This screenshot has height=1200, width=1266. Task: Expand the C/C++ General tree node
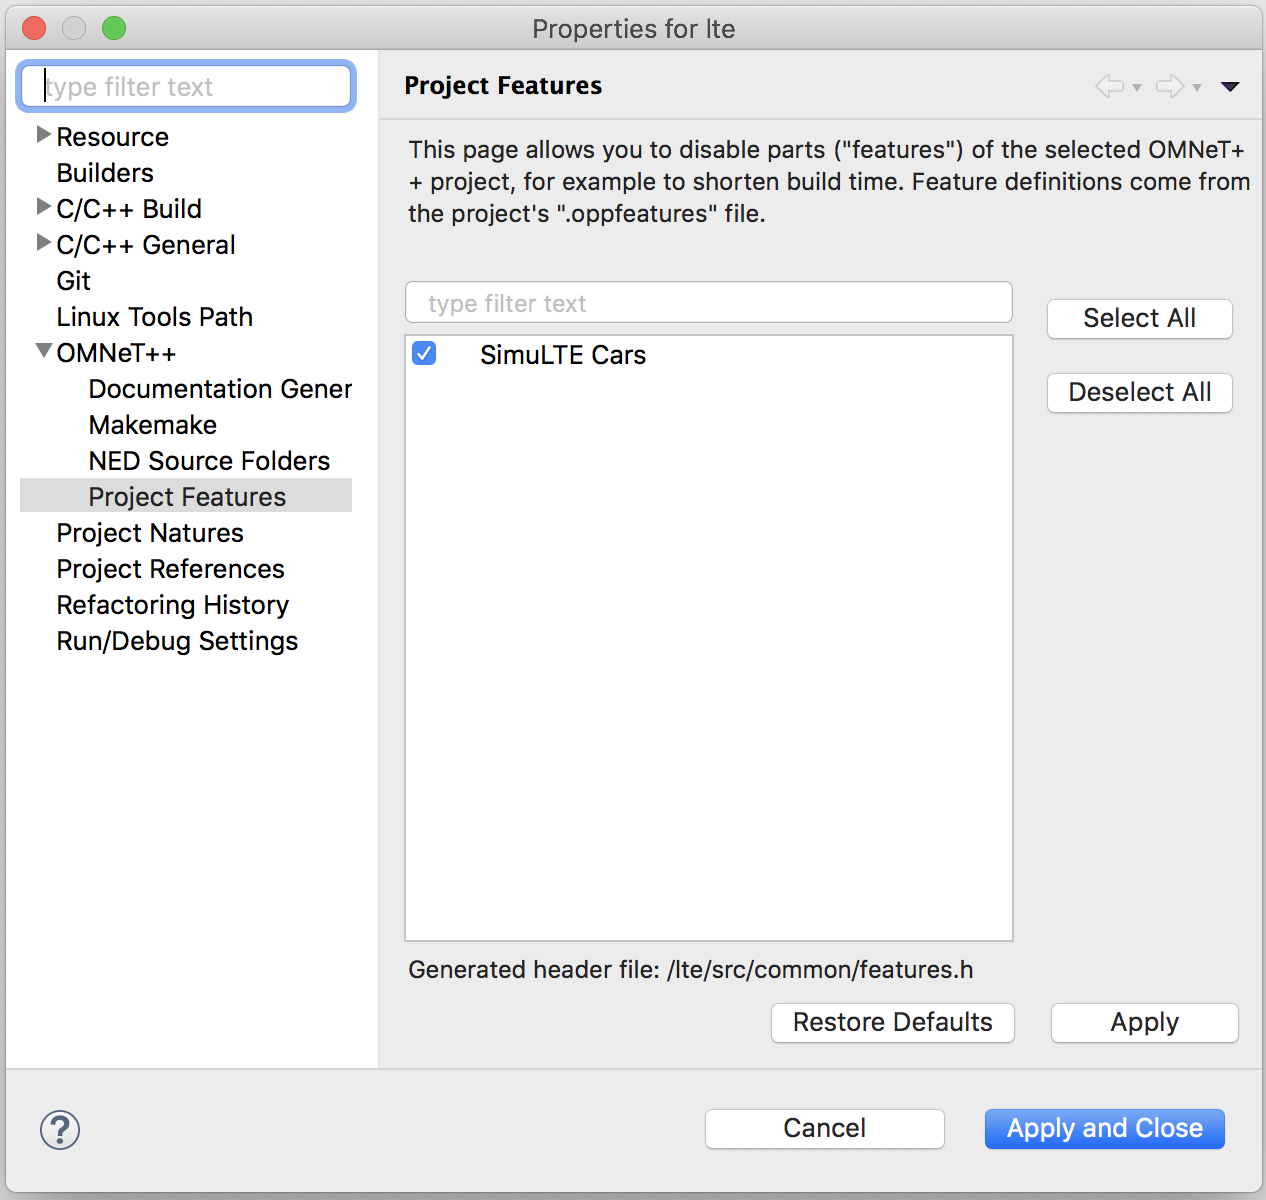click(43, 243)
